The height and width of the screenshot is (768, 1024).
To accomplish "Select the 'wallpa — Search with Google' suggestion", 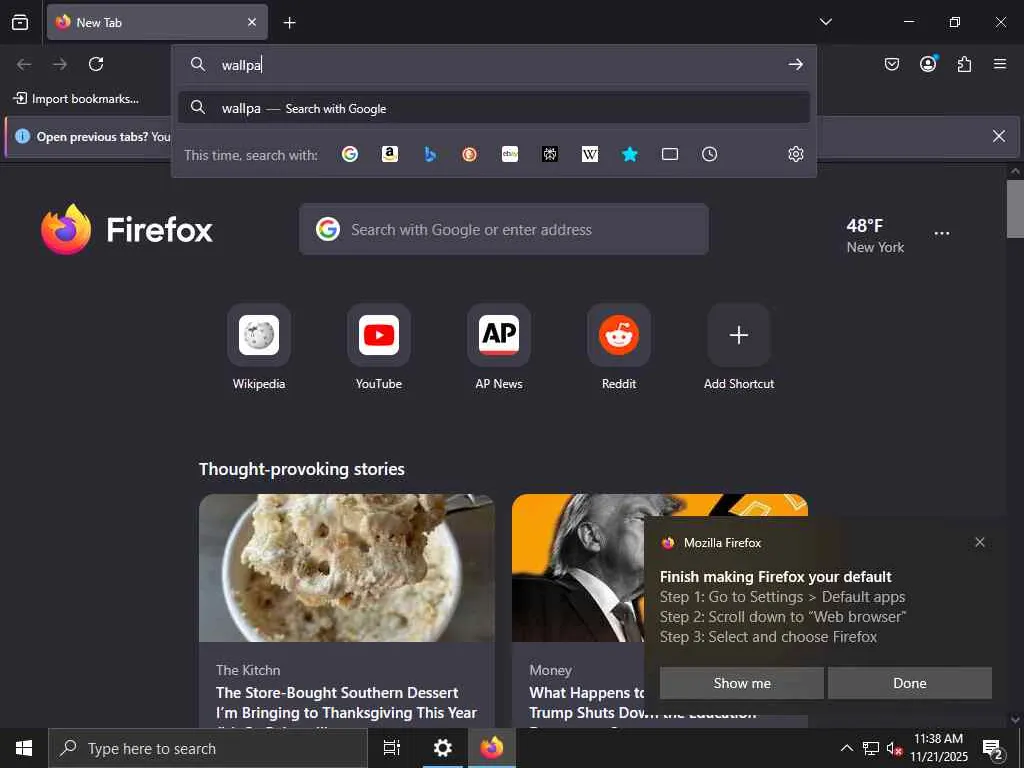I will (x=494, y=108).
